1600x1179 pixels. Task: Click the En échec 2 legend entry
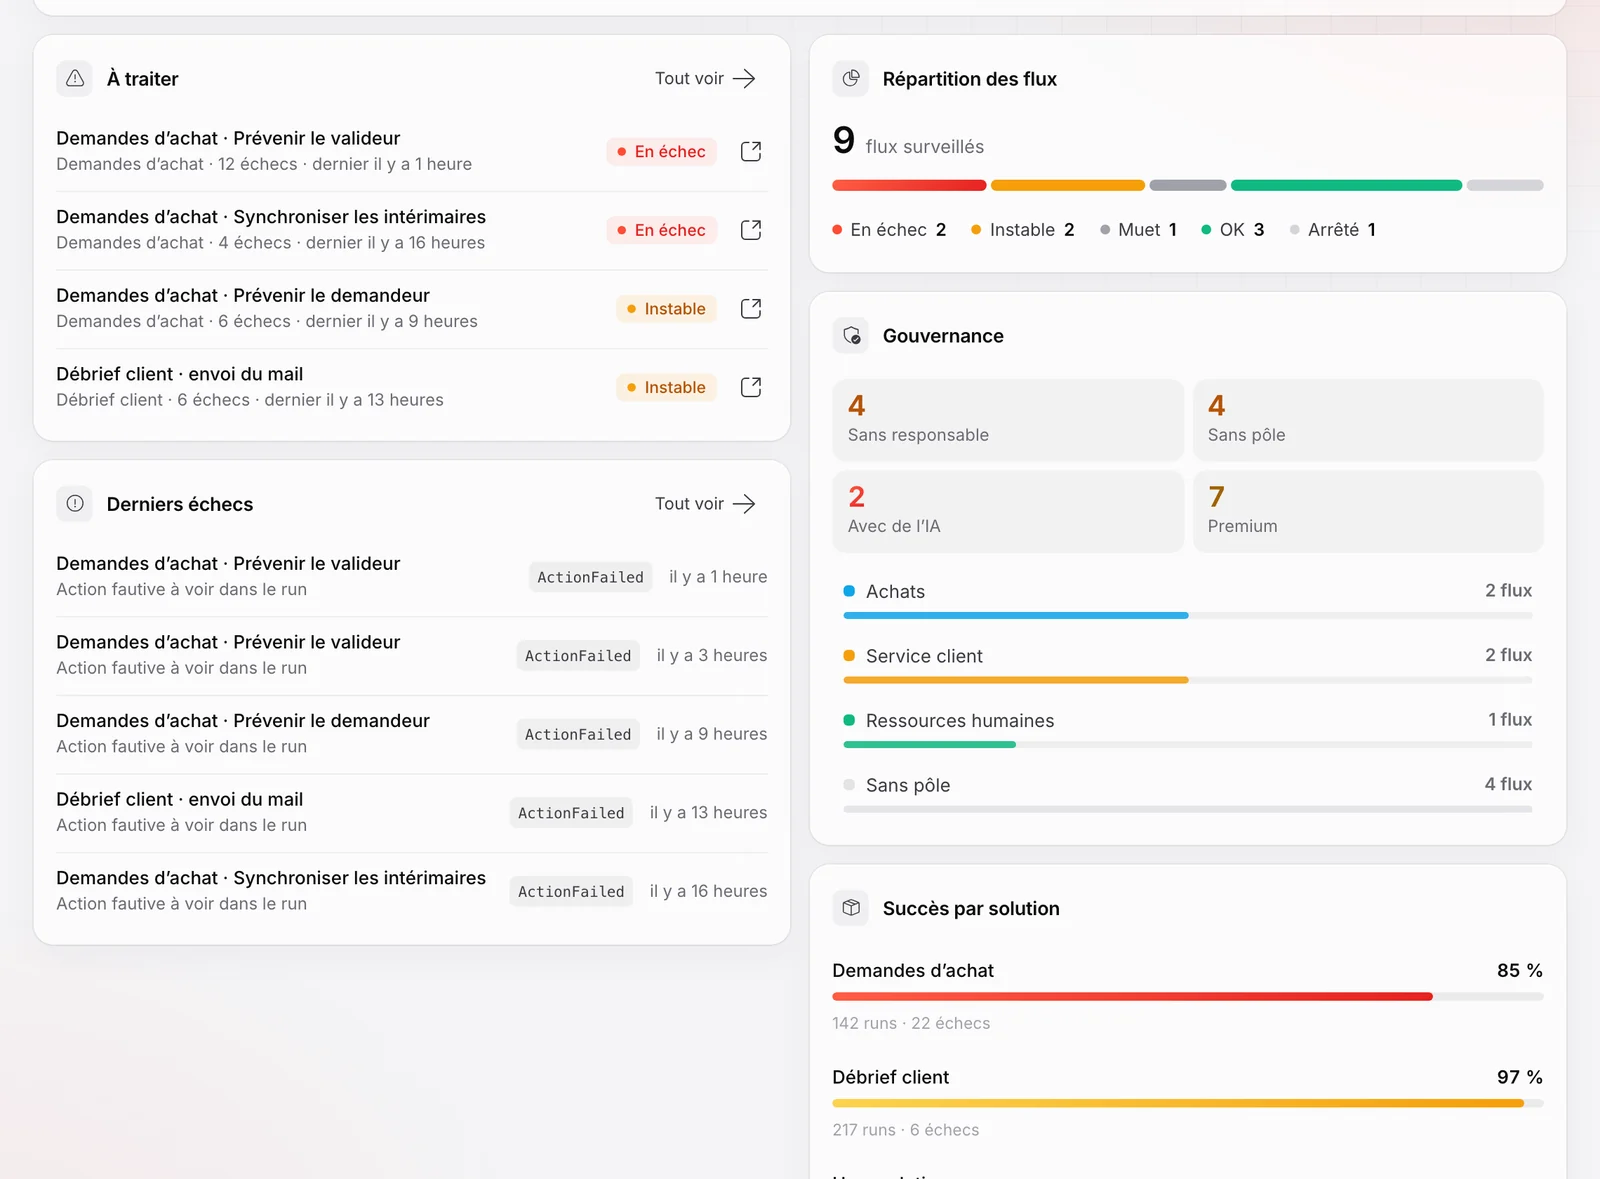[x=889, y=230]
